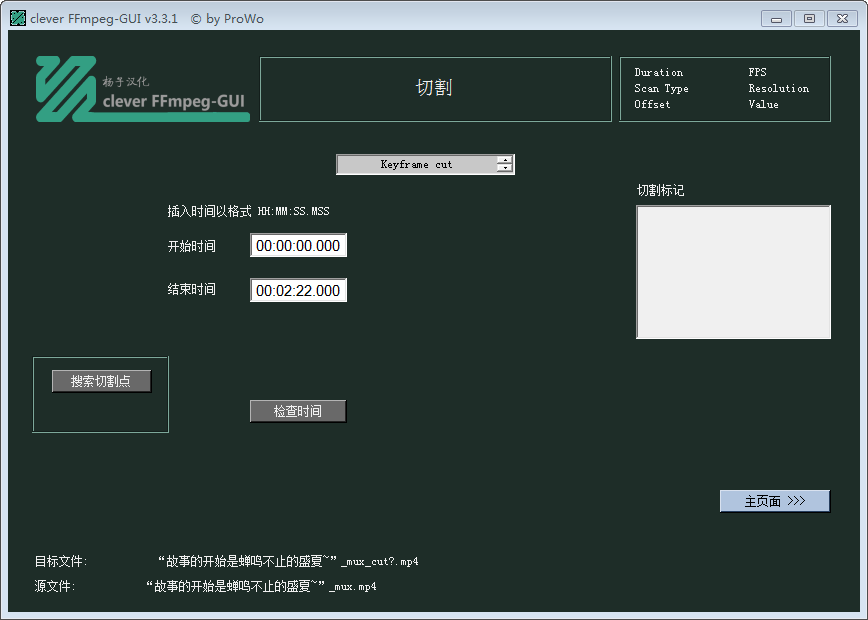
Task: Minimize the clever FFmpeg-GUI window
Action: click(776, 18)
